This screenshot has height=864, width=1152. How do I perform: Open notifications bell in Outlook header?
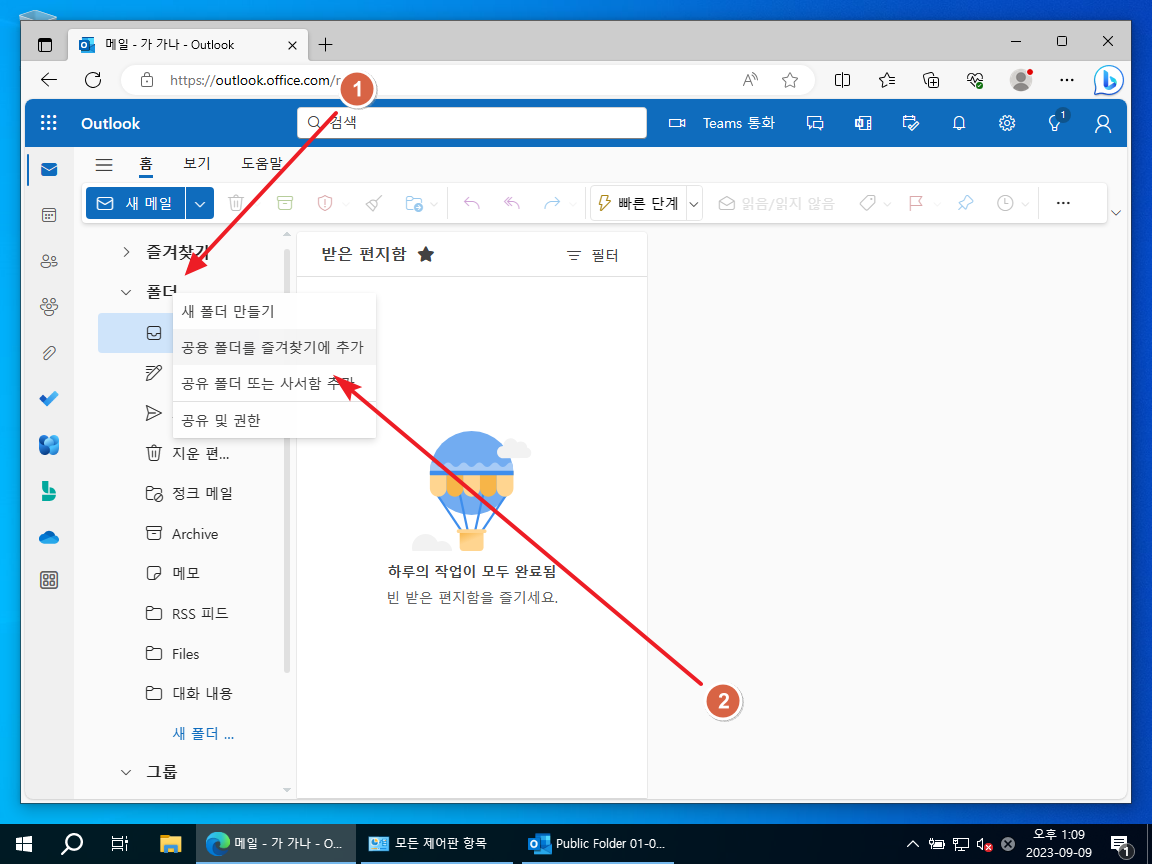(x=959, y=123)
